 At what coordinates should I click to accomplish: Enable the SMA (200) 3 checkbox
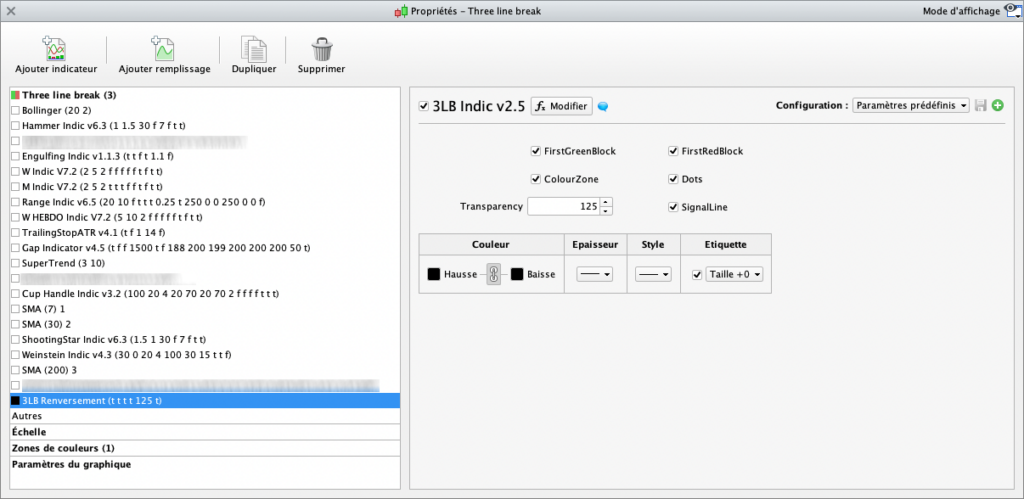click(x=16, y=370)
